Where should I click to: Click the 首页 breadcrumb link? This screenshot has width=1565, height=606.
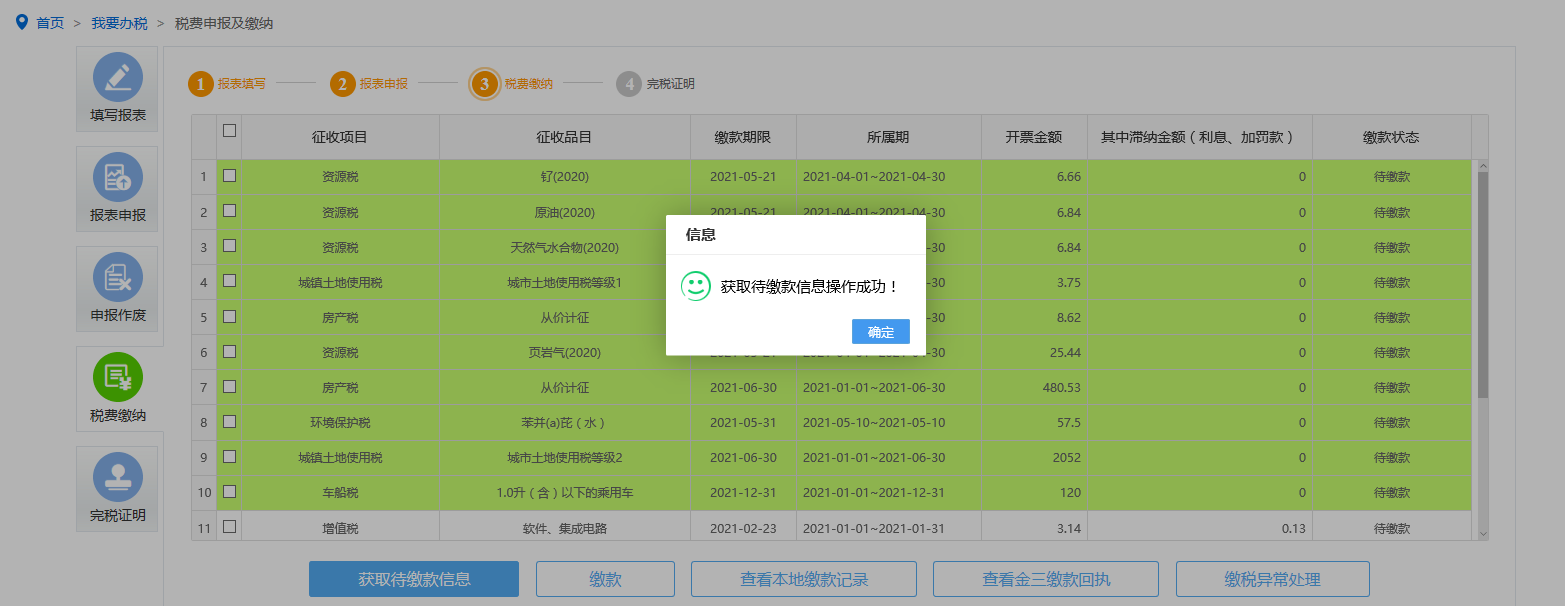coord(50,23)
